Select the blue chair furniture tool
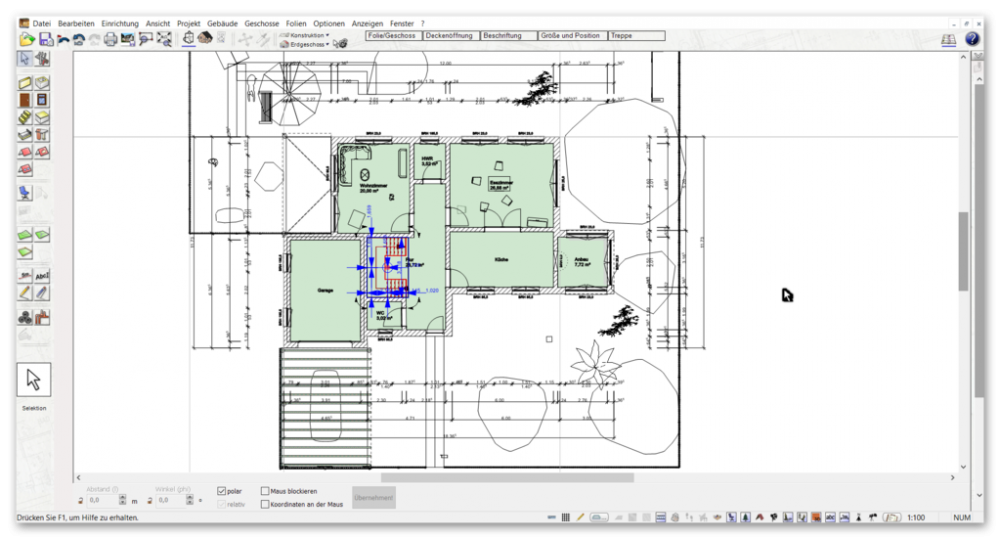This screenshot has width=1000, height=539. point(25,192)
